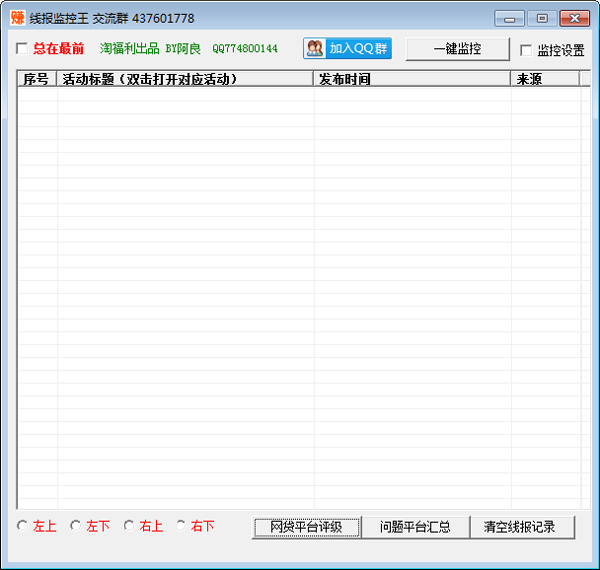Choose the 右上 position radio button
Image resolution: width=600 pixels, height=570 pixels.
click(x=129, y=525)
